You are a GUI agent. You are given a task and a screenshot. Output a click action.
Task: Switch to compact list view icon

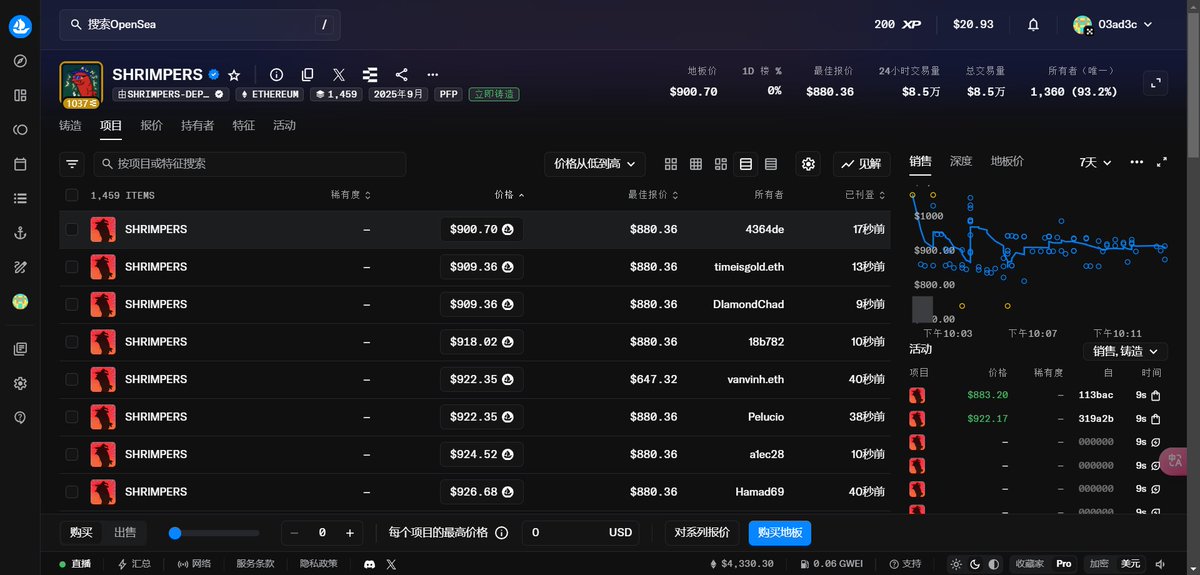coord(771,164)
